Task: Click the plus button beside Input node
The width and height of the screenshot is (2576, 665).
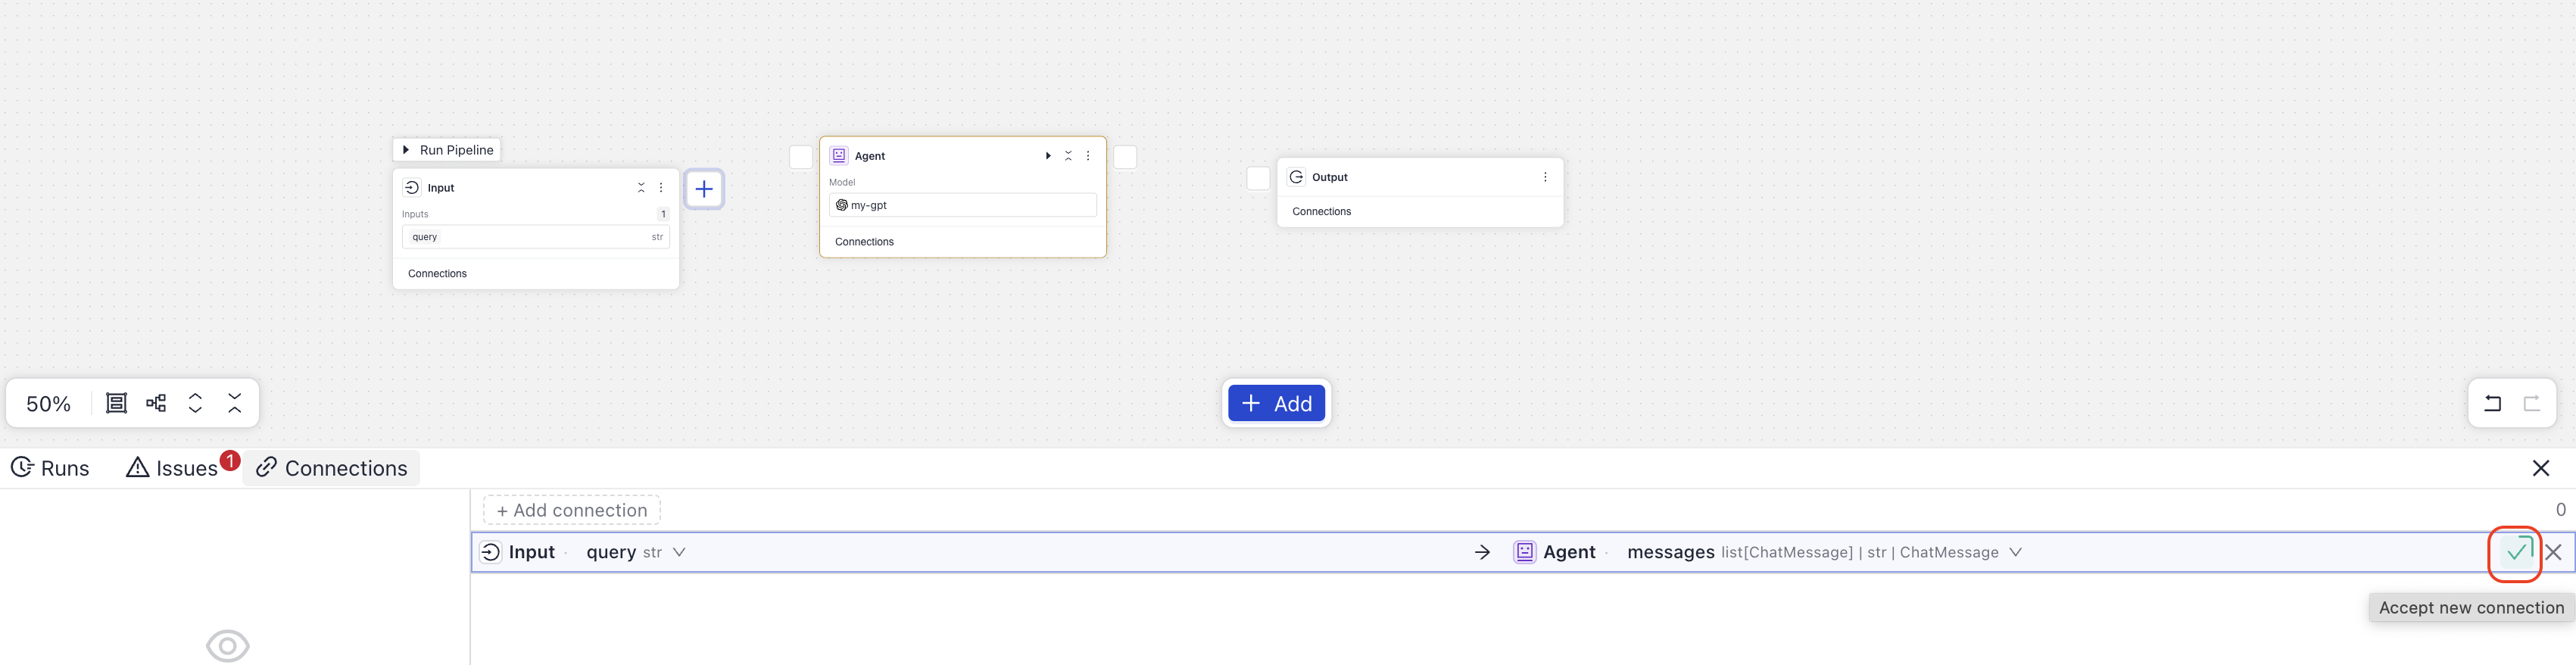Action: click(704, 189)
